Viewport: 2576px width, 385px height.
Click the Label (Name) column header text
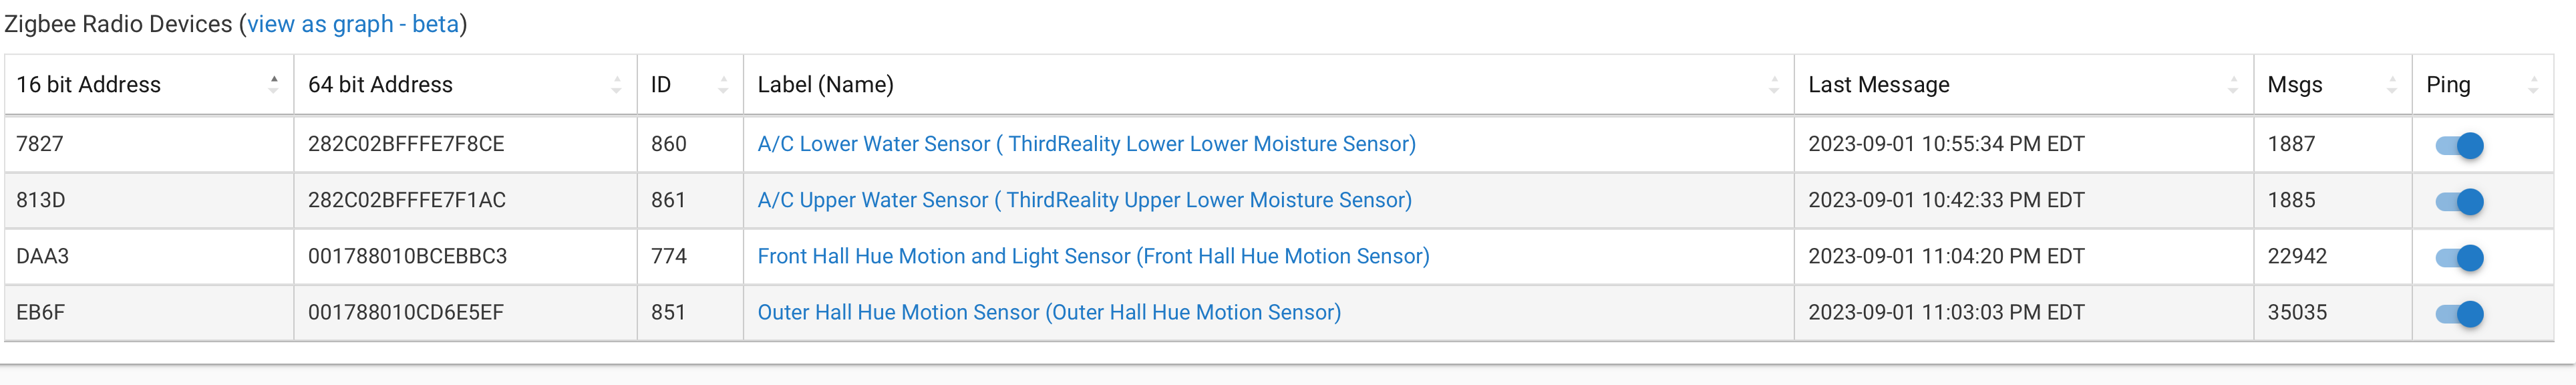(825, 85)
